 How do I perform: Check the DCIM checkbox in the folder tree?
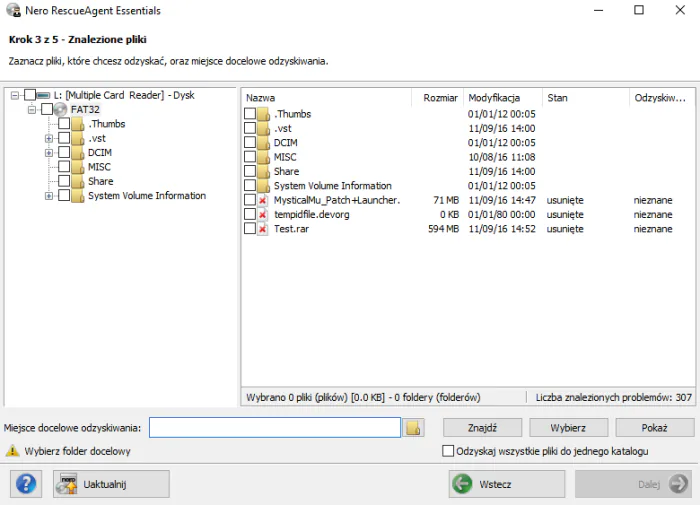(x=64, y=152)
